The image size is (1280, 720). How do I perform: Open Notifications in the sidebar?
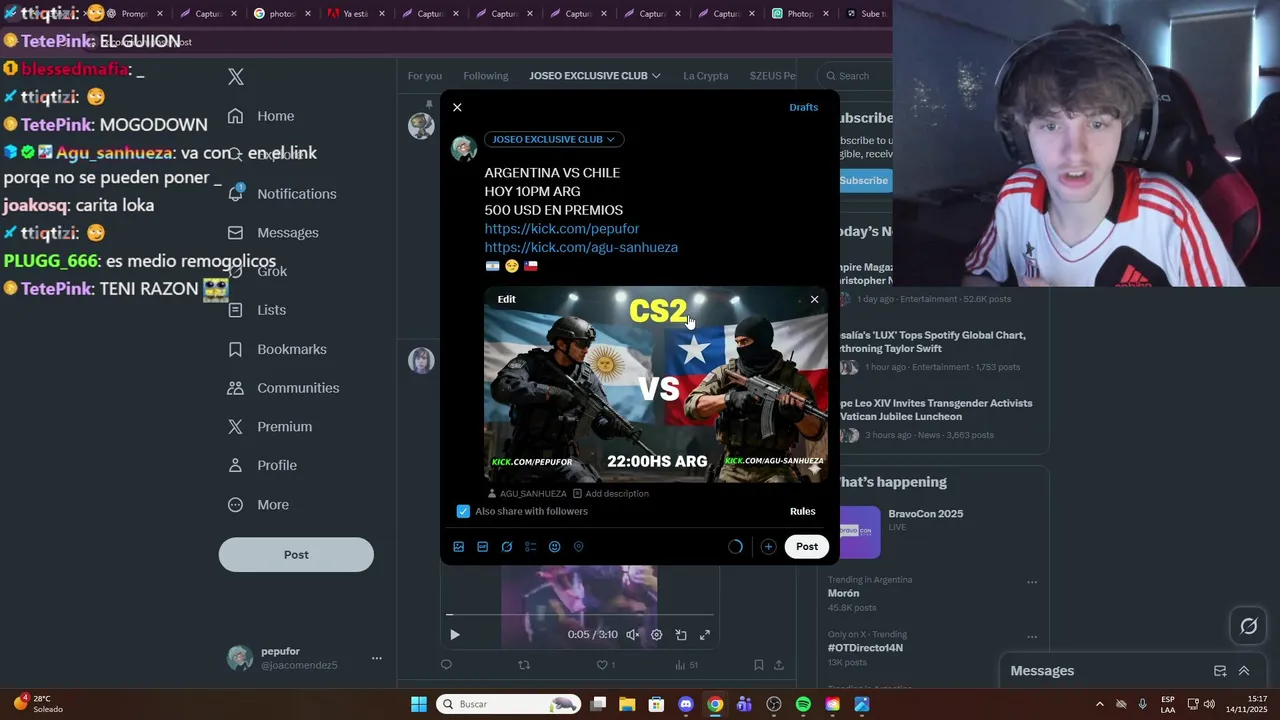[x=282, y=194]
